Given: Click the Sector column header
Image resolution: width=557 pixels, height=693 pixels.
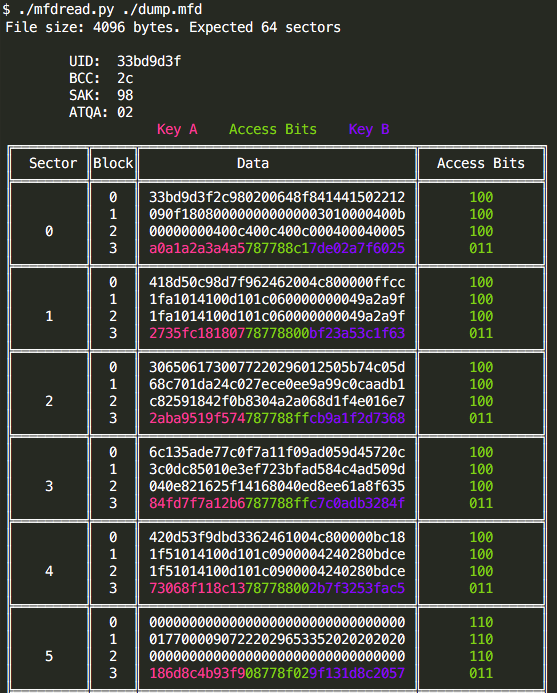Looking at the screenshot, I should (53, 163).
